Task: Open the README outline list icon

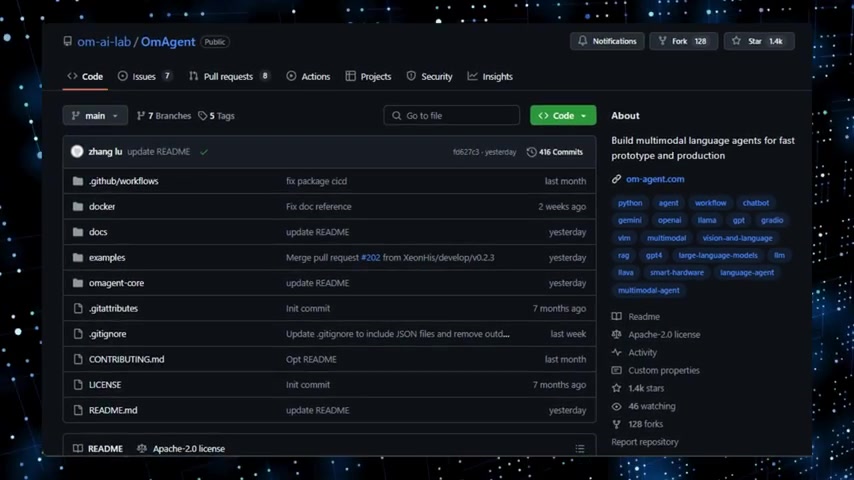Action: coord(580,448)
